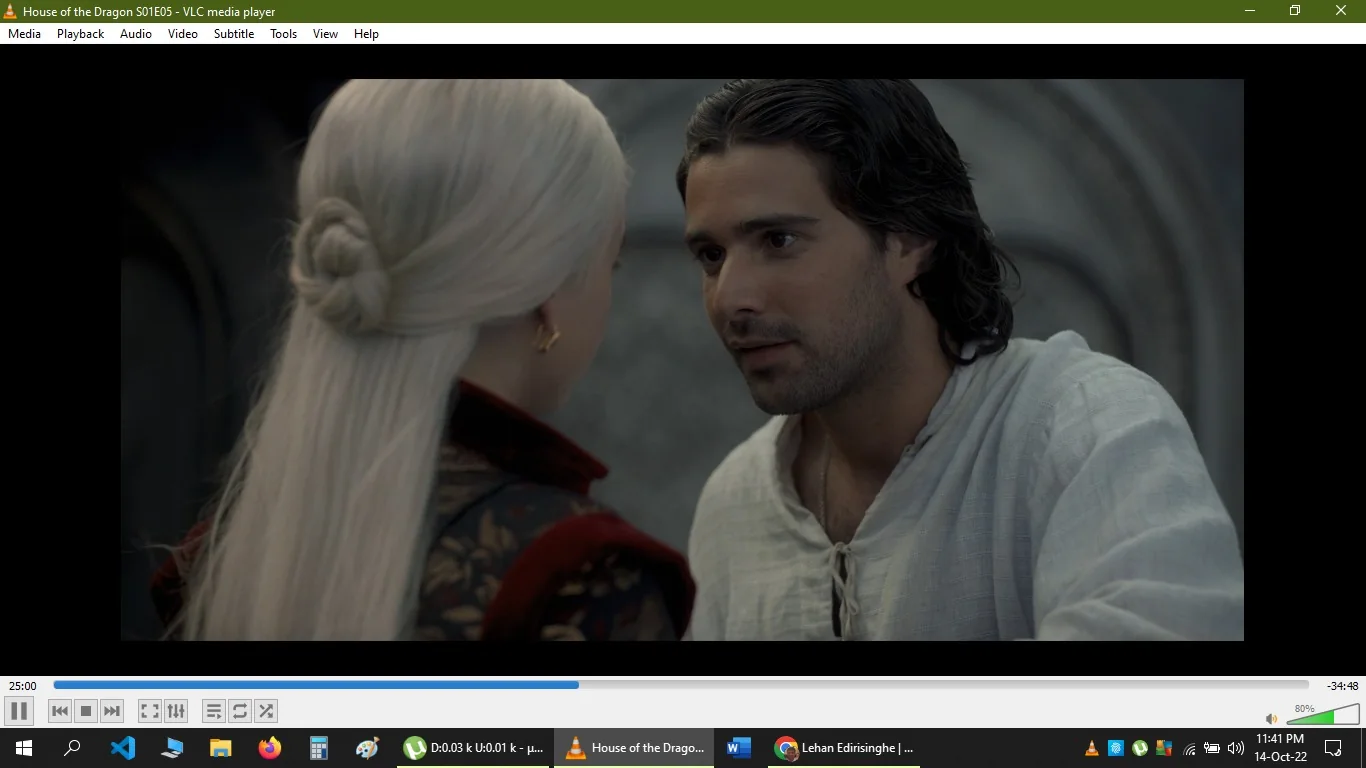Open the Media menu
The width and height of the screenshot is (1366, 768).
point(25,34)
